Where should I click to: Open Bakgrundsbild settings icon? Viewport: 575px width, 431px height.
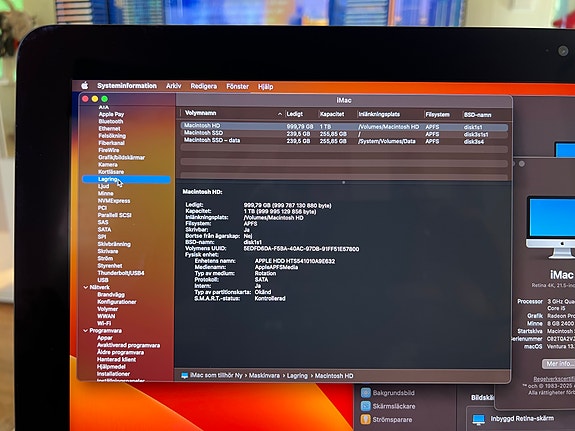(x=366, y=393)
